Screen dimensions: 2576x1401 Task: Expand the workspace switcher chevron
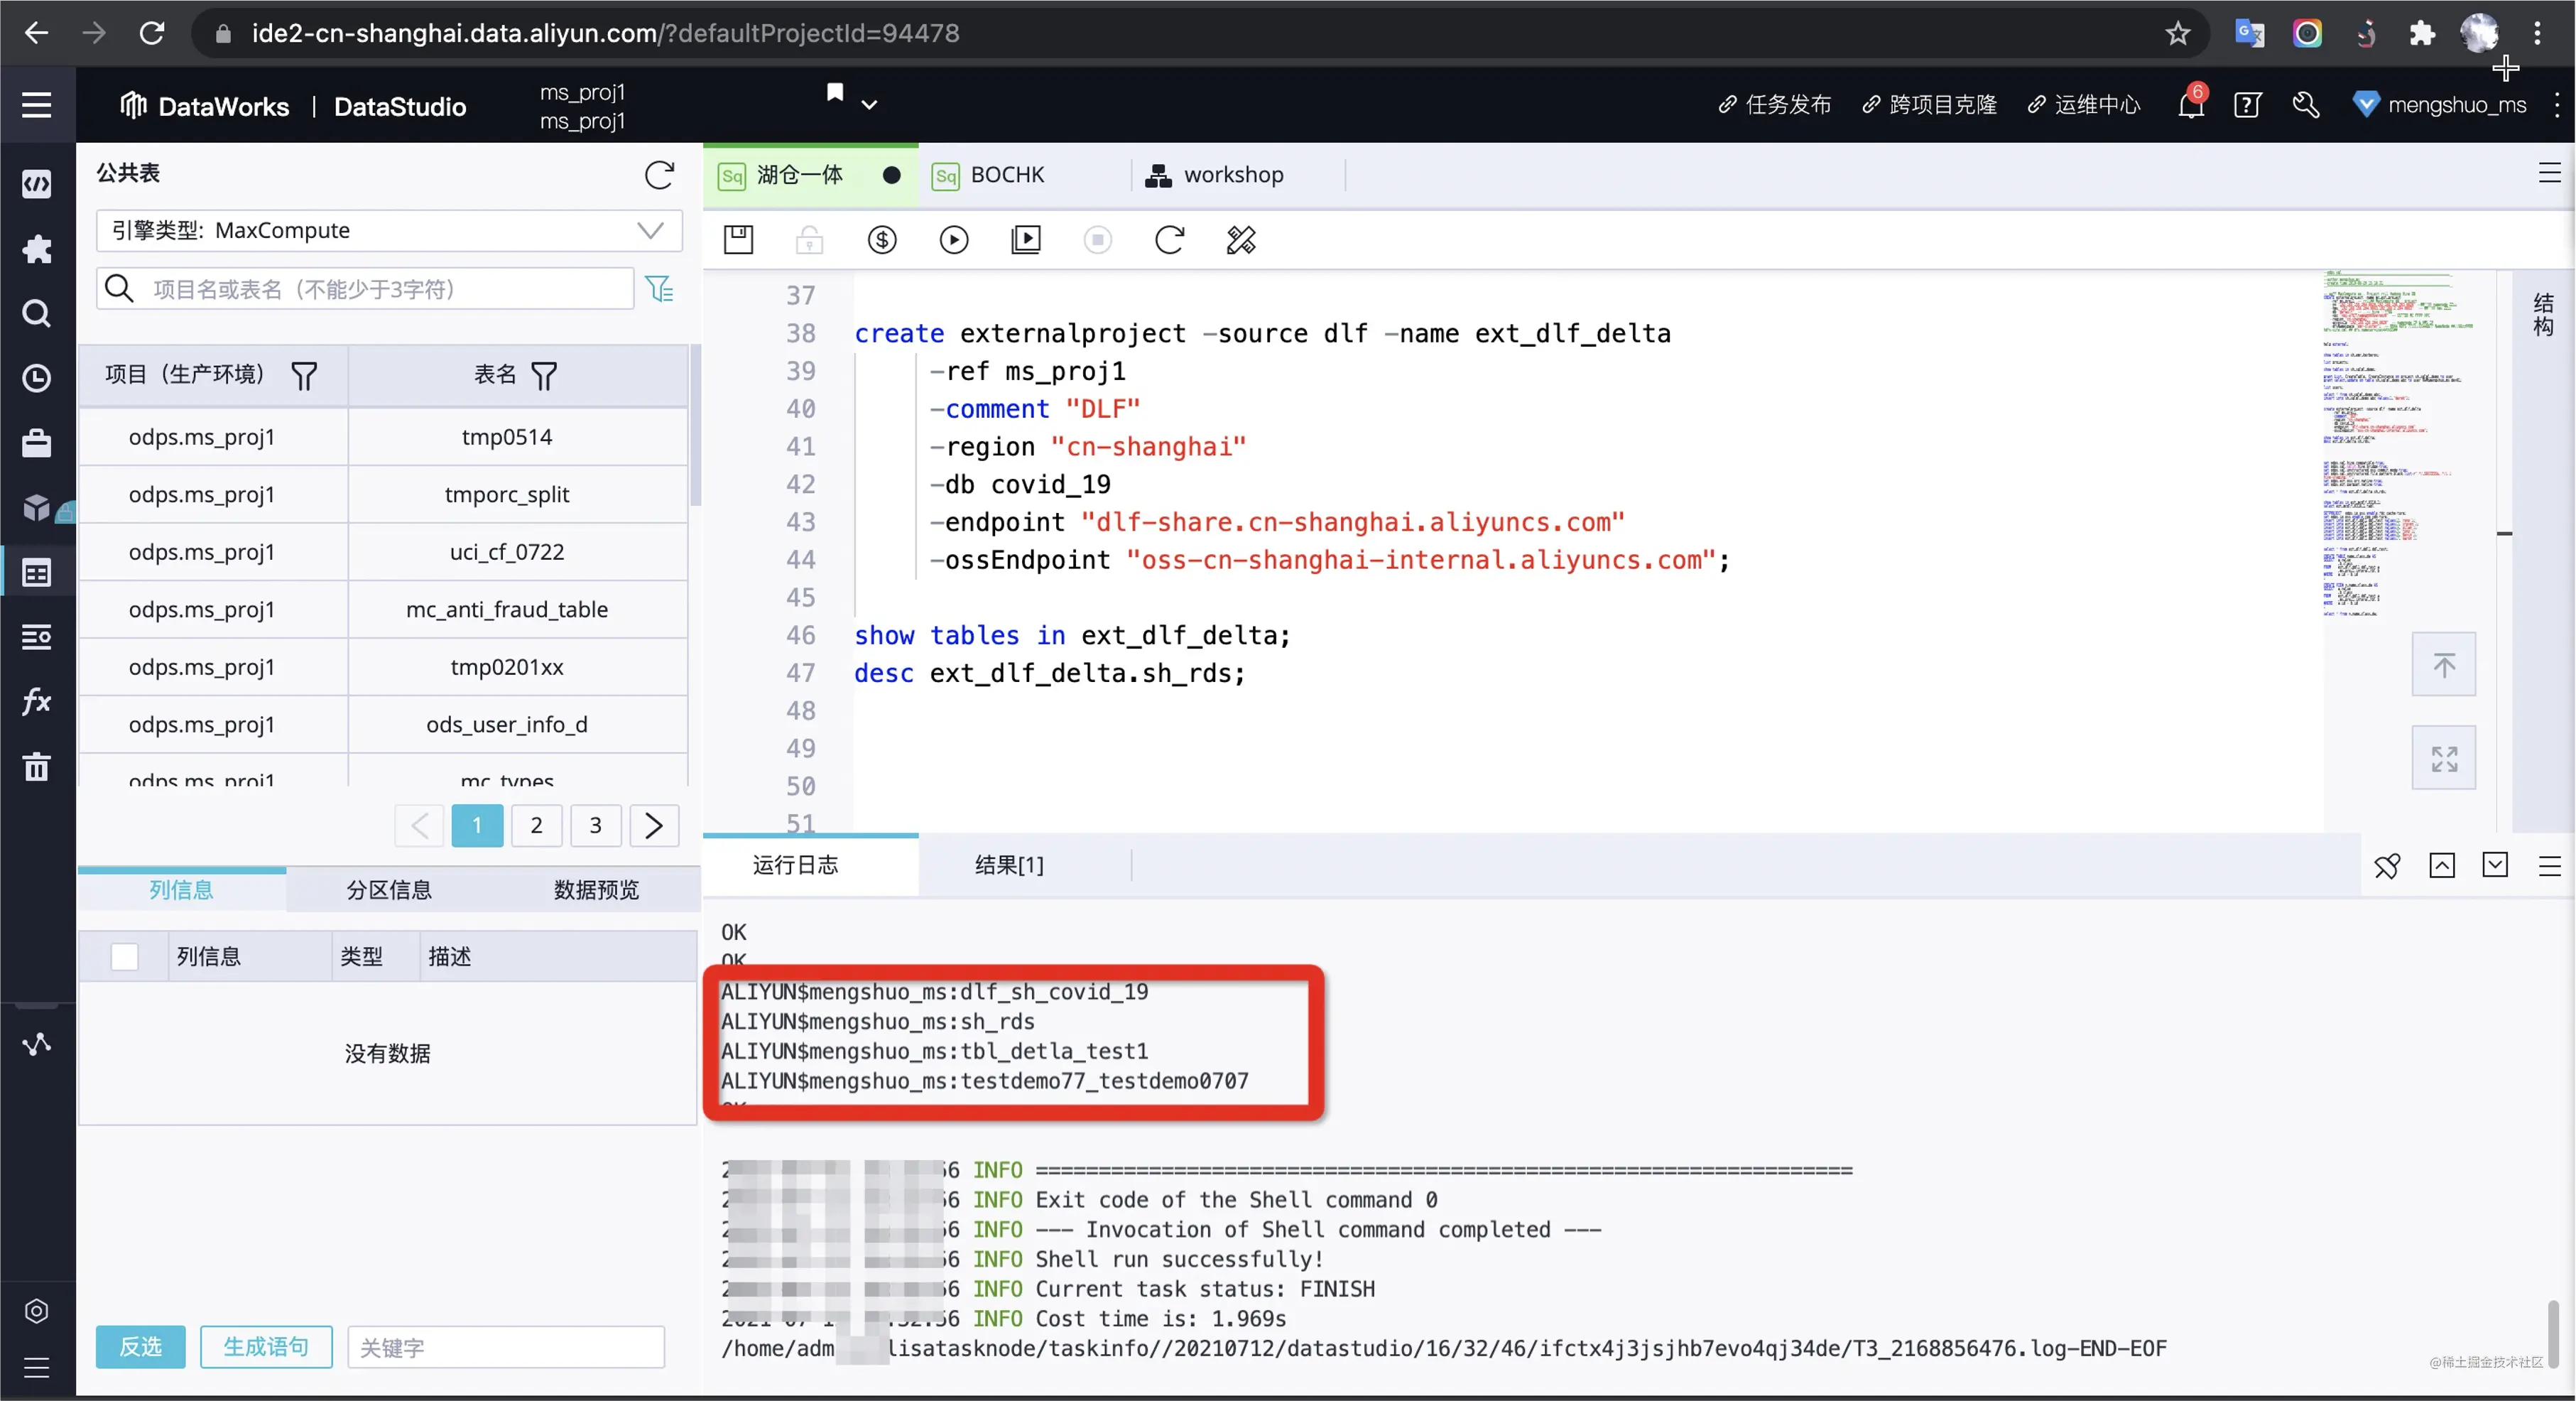coord(869,105)
